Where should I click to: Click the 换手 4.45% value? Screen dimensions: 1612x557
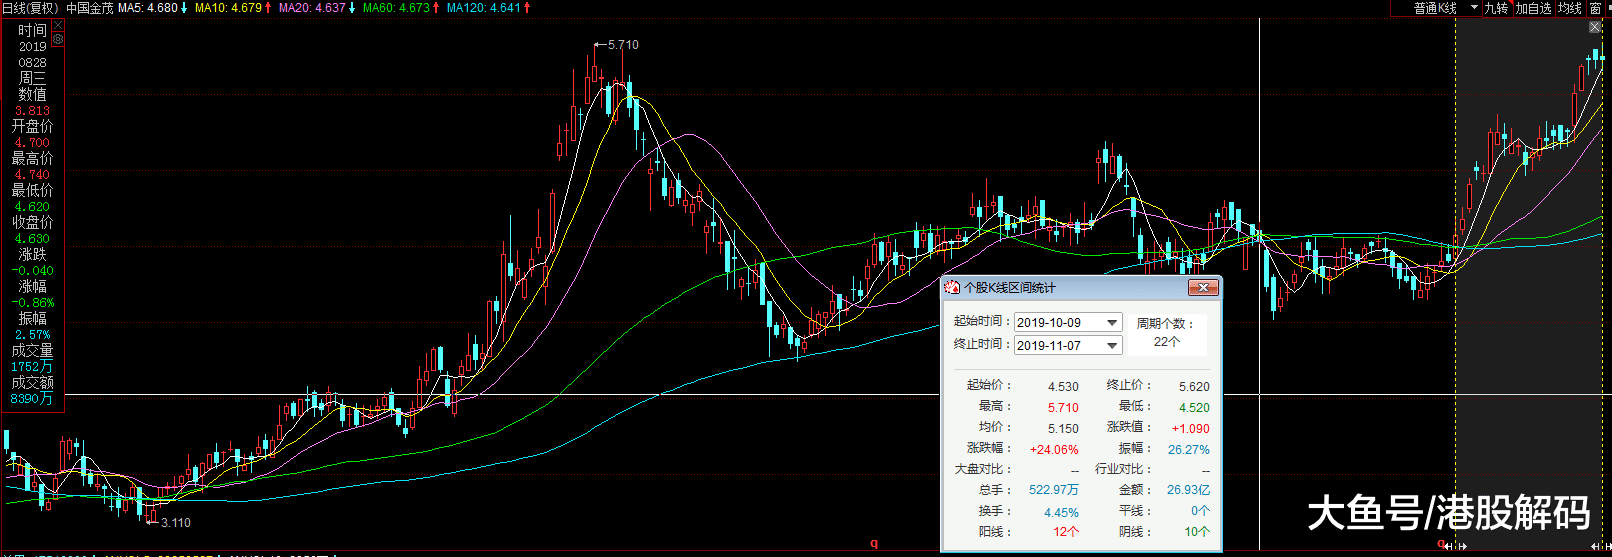coord(1061,513)
